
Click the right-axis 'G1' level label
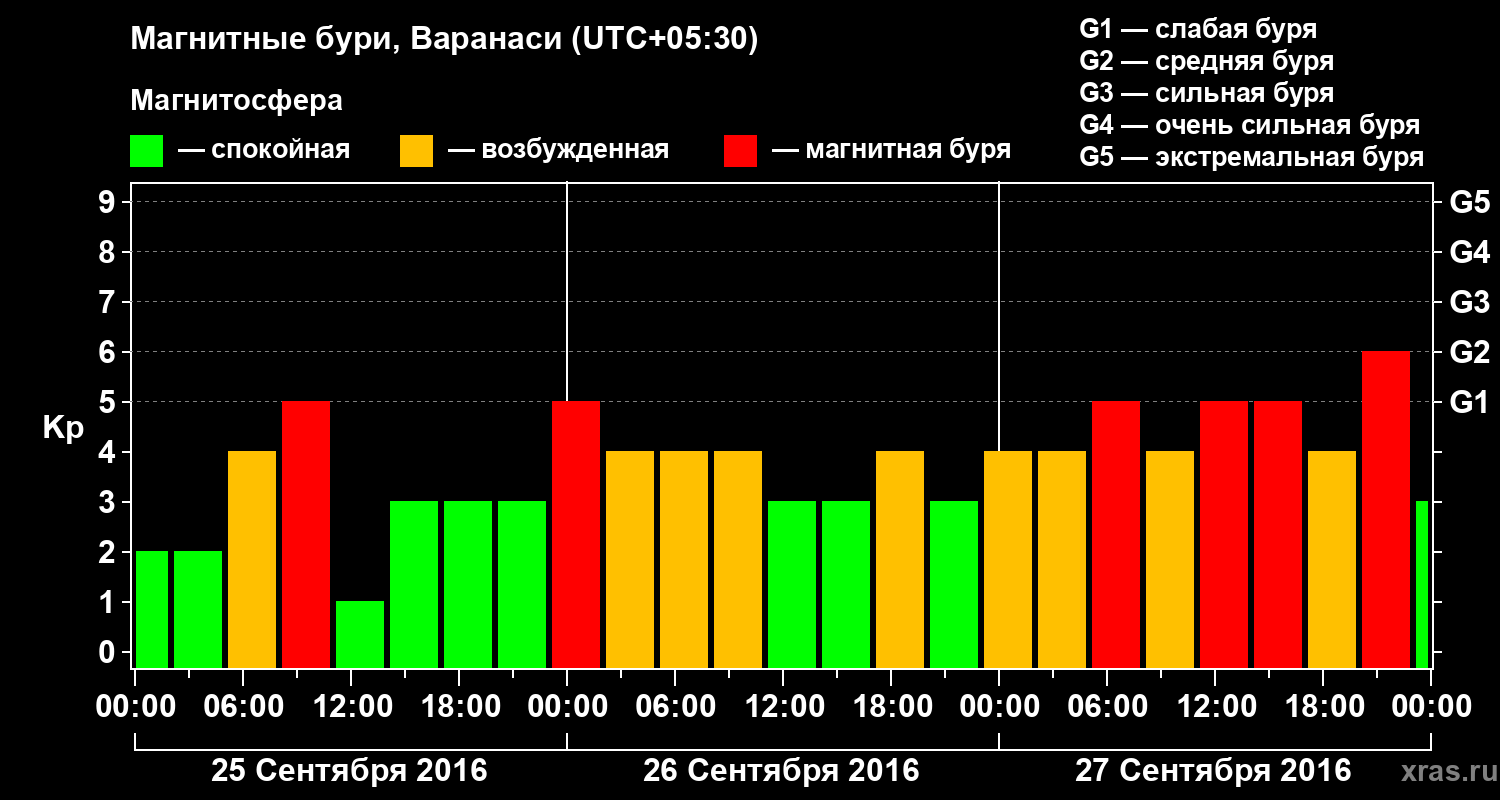tap(1469, 402)
